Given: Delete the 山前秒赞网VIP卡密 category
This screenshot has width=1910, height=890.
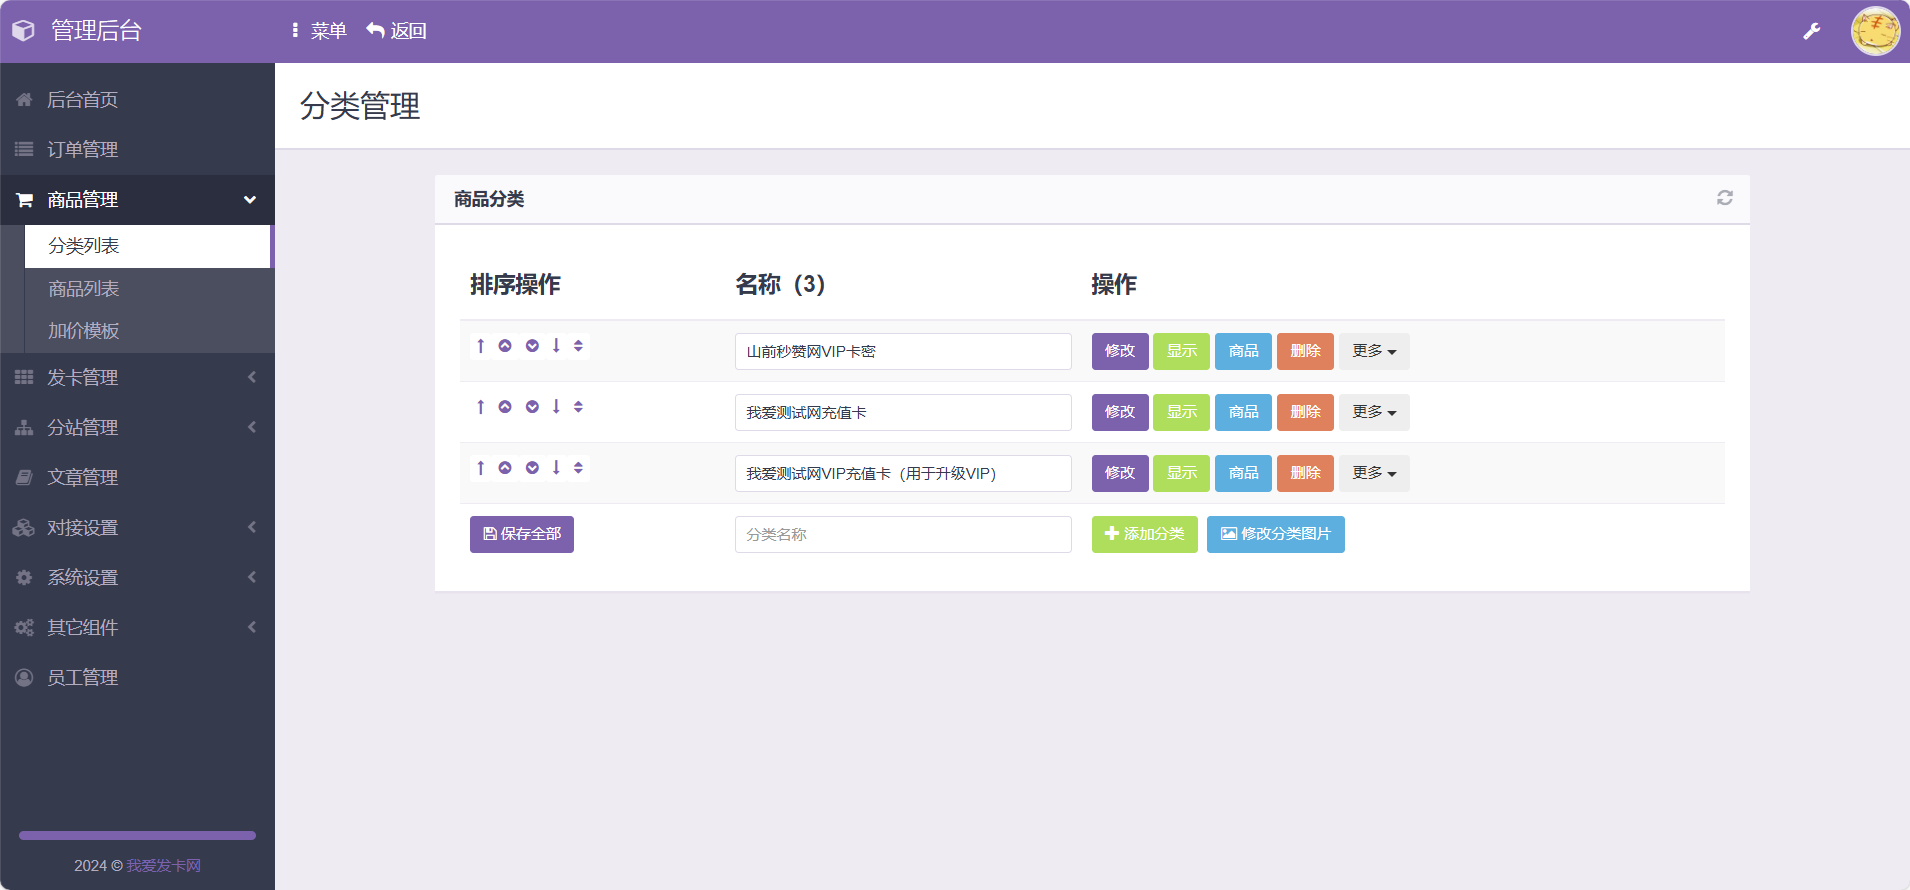Looking at the screenshot, I should click(1305, 351).
